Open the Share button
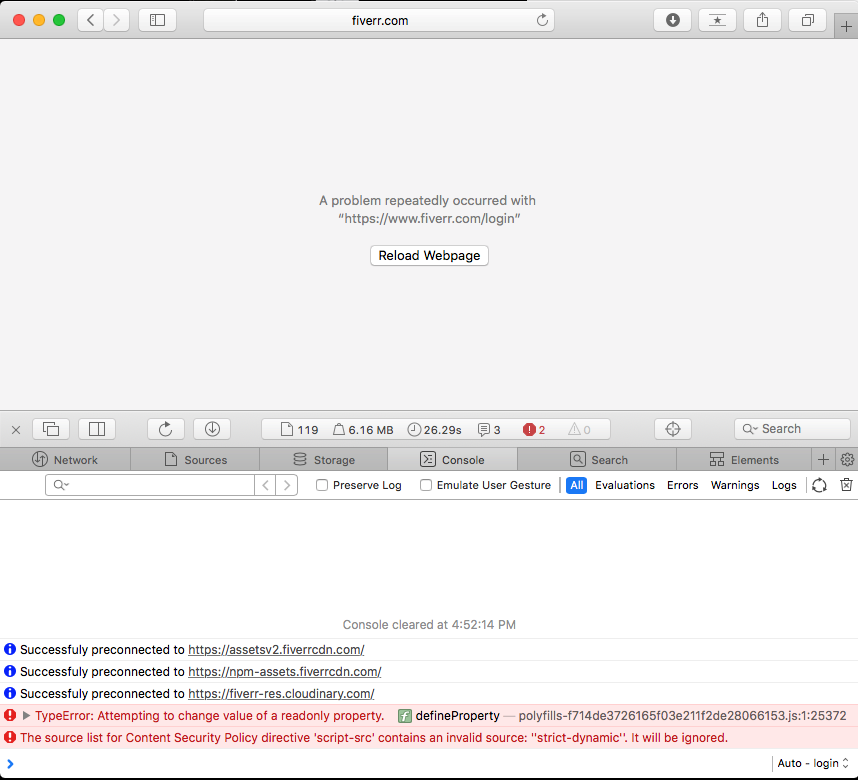Screen dimensions: 858x780 tap(762, 21)
